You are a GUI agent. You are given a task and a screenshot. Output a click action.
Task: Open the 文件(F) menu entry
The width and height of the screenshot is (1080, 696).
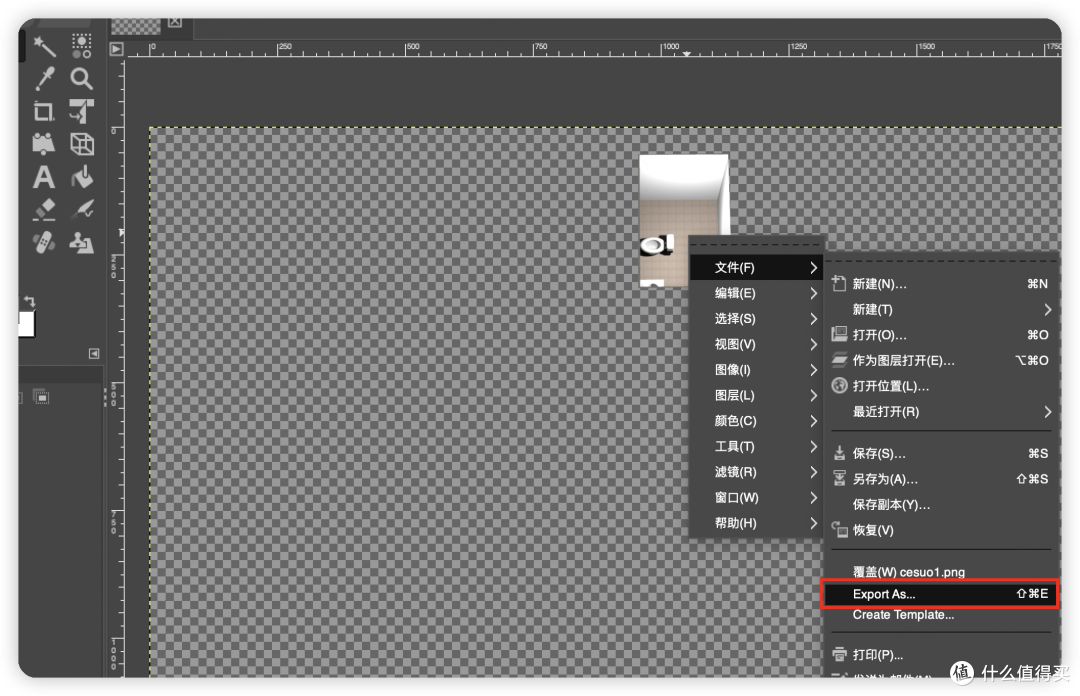tap(756, 267)
